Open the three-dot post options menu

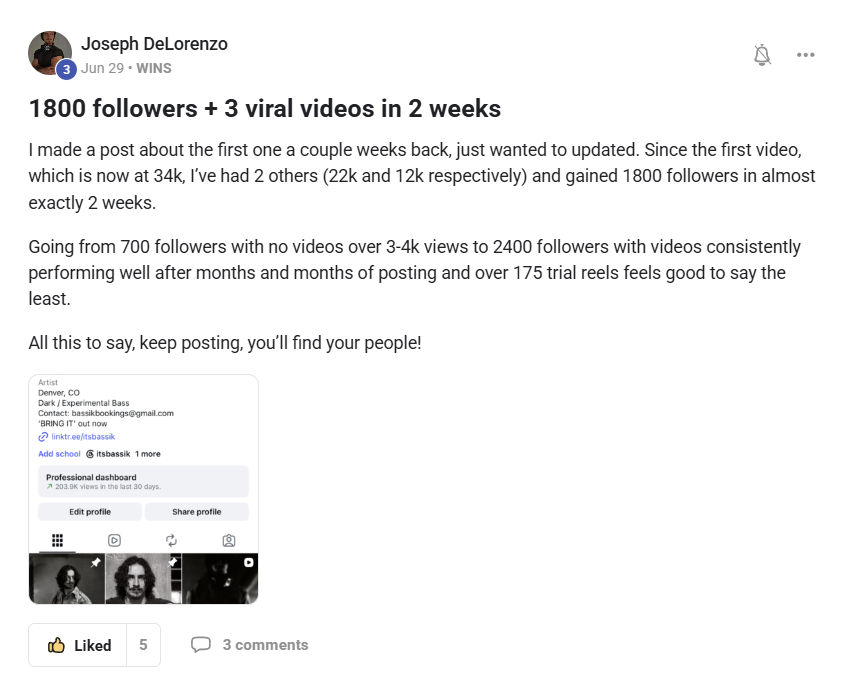coord(805,55)
